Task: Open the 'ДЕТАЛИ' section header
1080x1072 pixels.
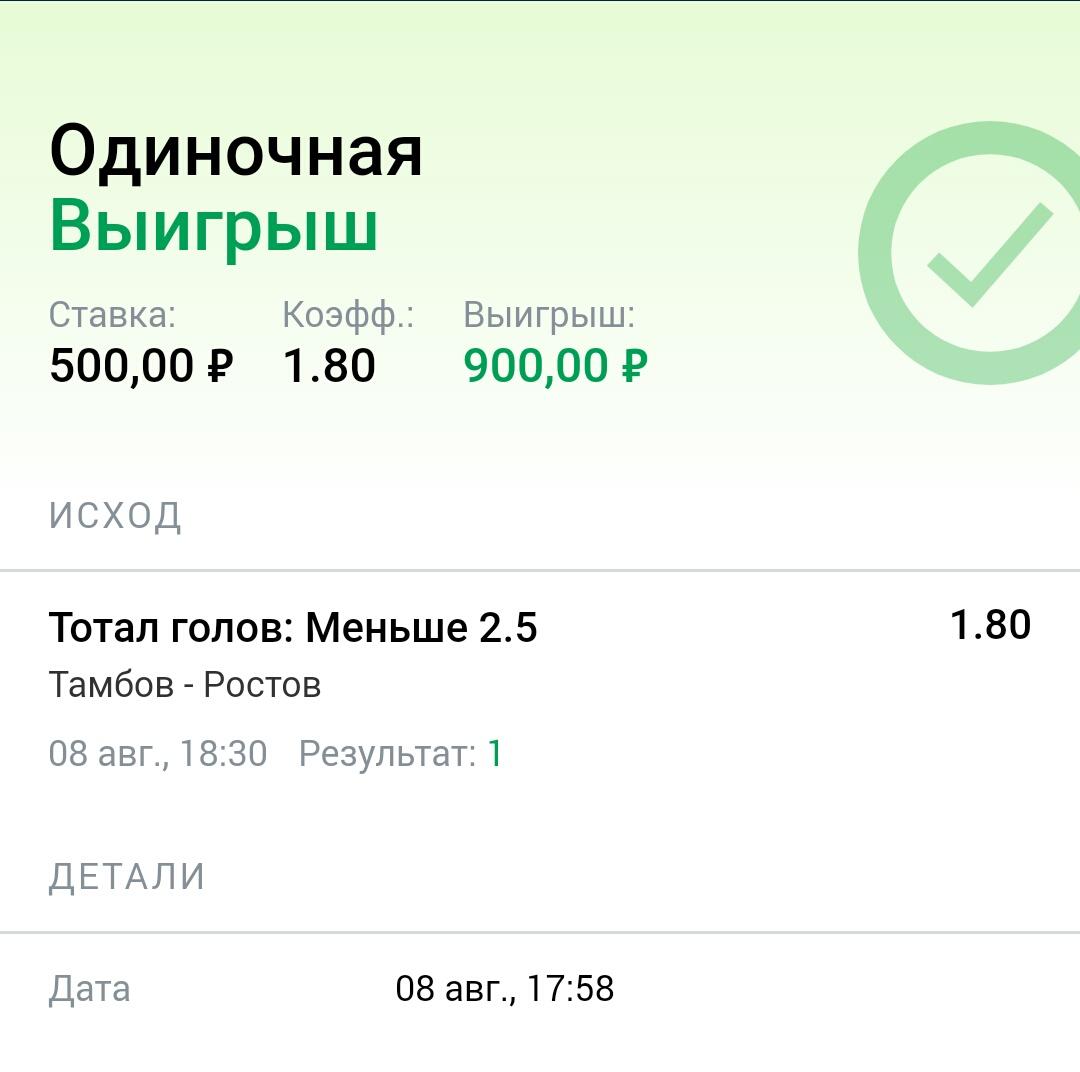Action: [x=127, y=877]
